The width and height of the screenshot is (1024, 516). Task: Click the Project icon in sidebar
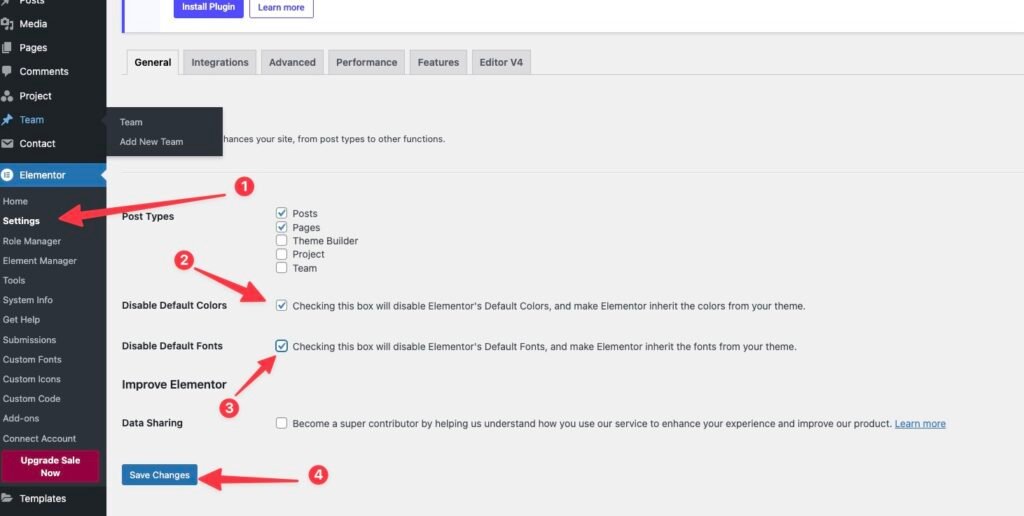pos(8,96)
